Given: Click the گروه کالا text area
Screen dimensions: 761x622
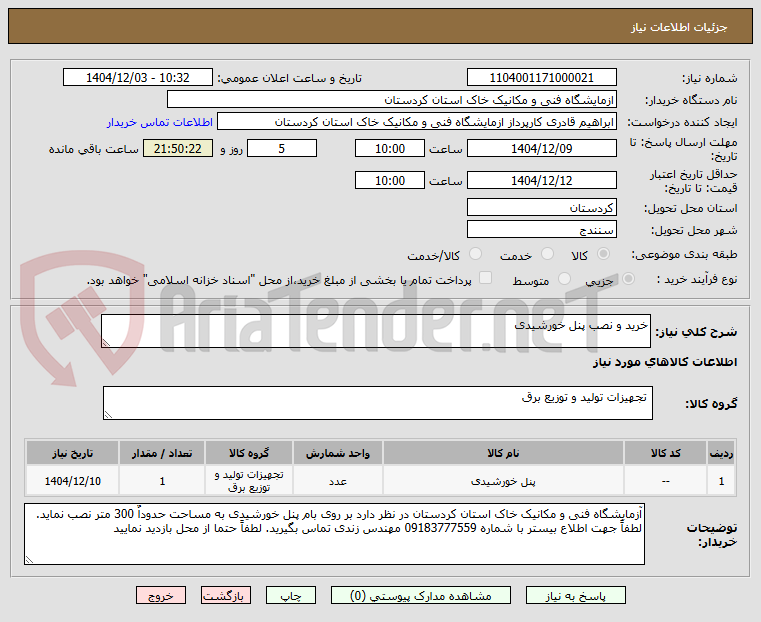Looking at the screenshot, I should click(x=378, y=403).
